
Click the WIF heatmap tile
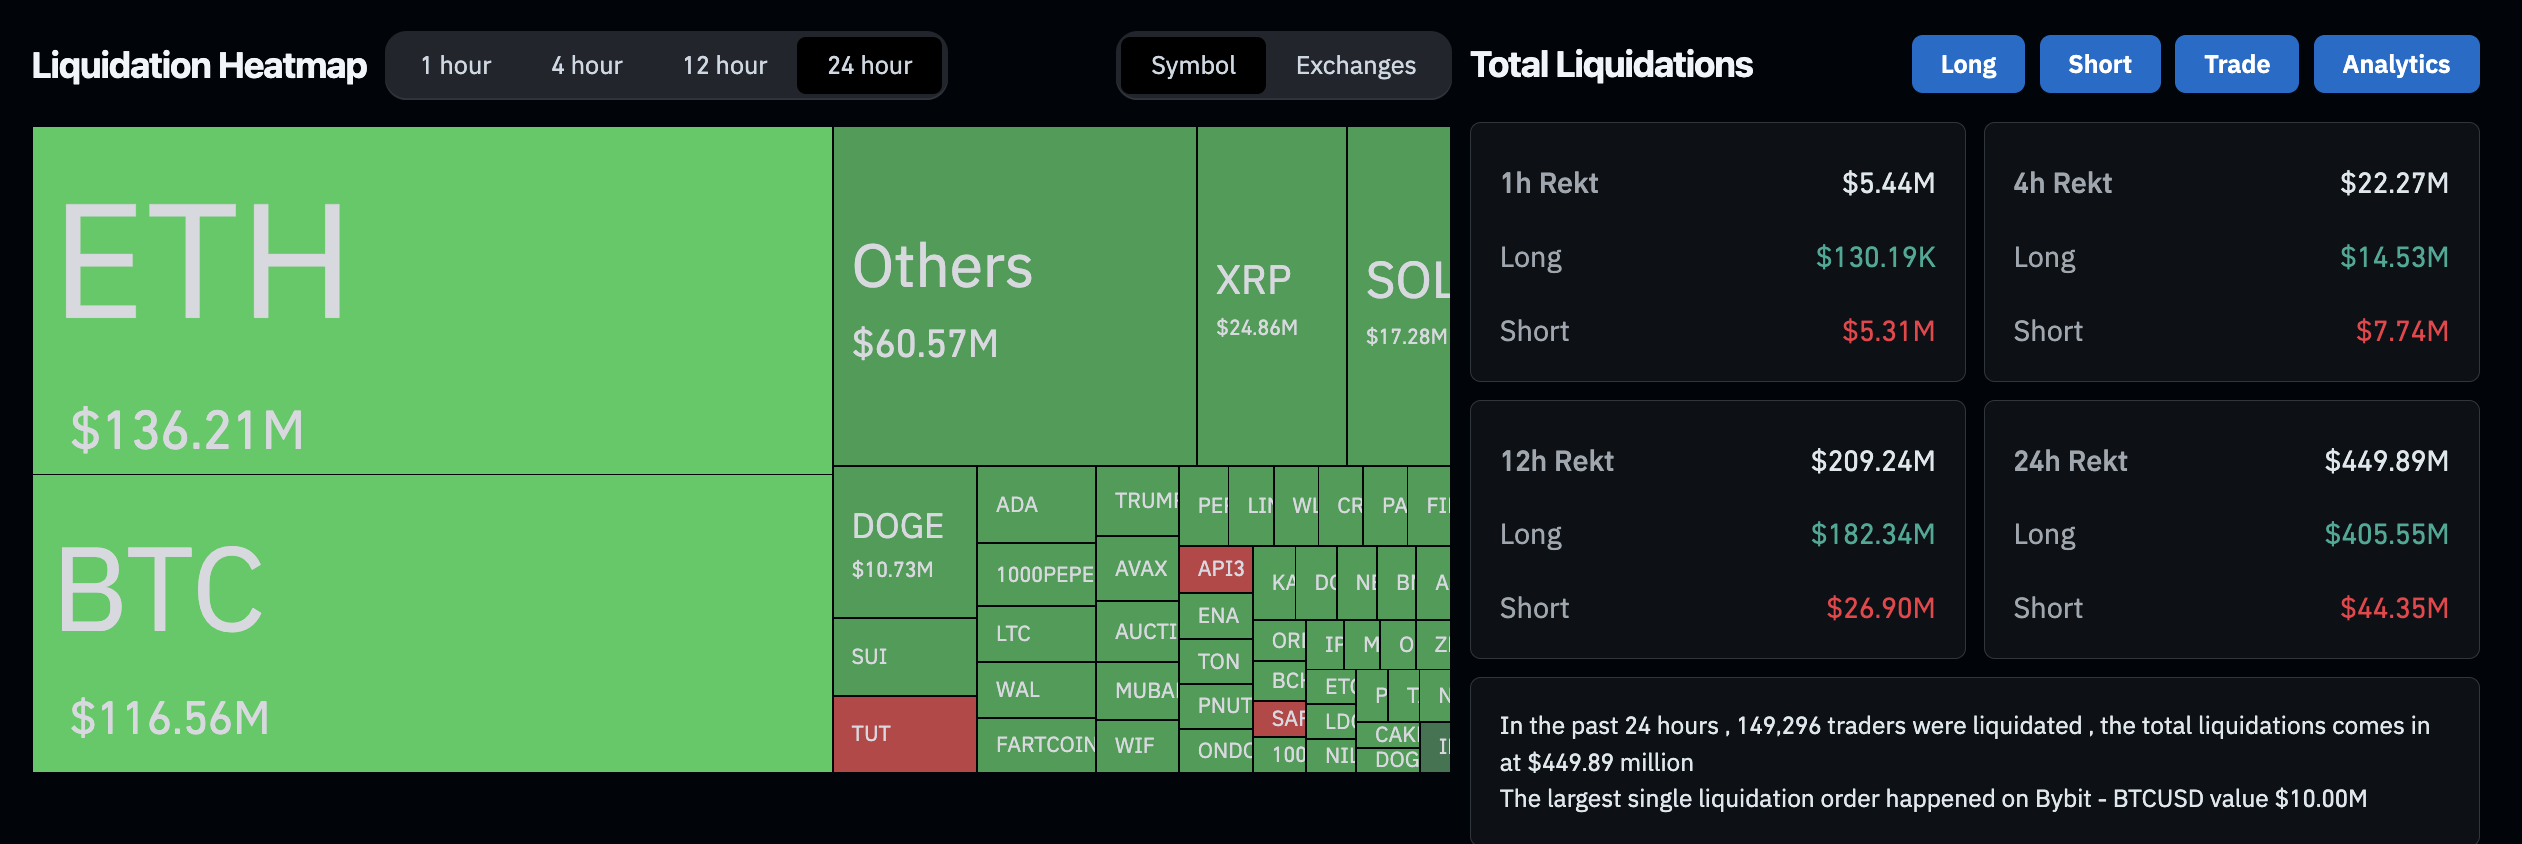[1138, 746]
